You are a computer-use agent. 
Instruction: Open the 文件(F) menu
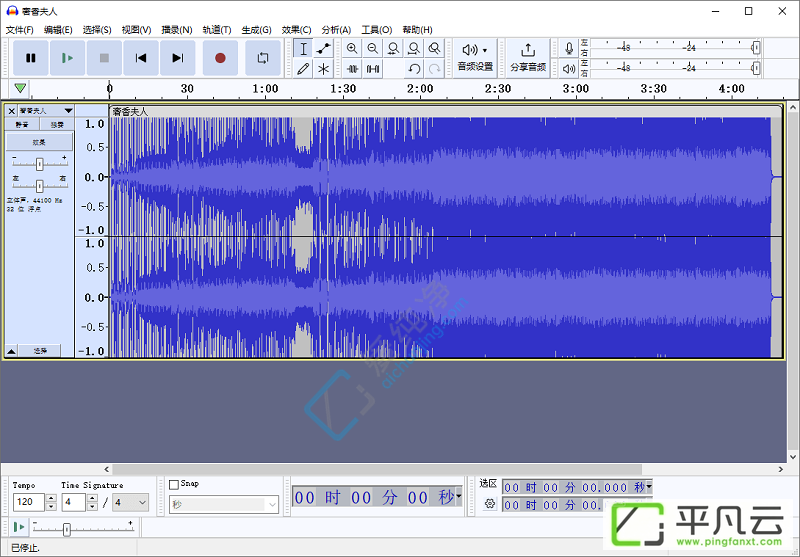coord(20,30)
